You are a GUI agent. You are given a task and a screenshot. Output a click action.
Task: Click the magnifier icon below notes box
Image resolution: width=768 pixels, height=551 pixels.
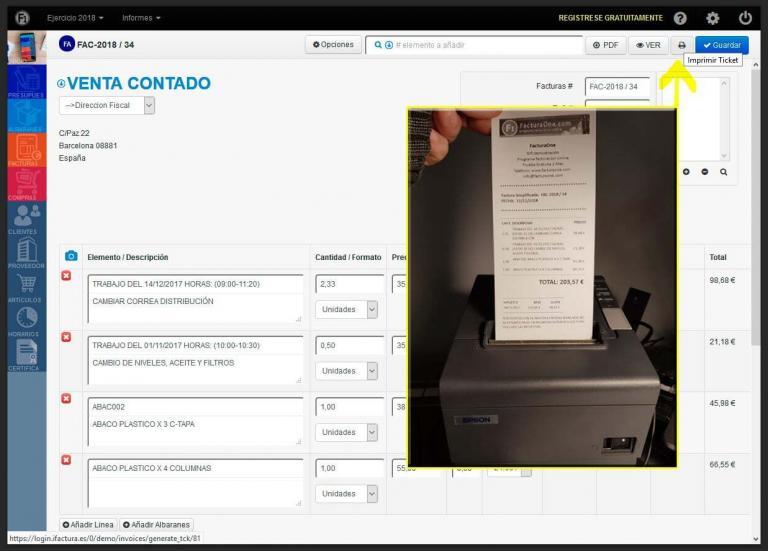point(723,172)
